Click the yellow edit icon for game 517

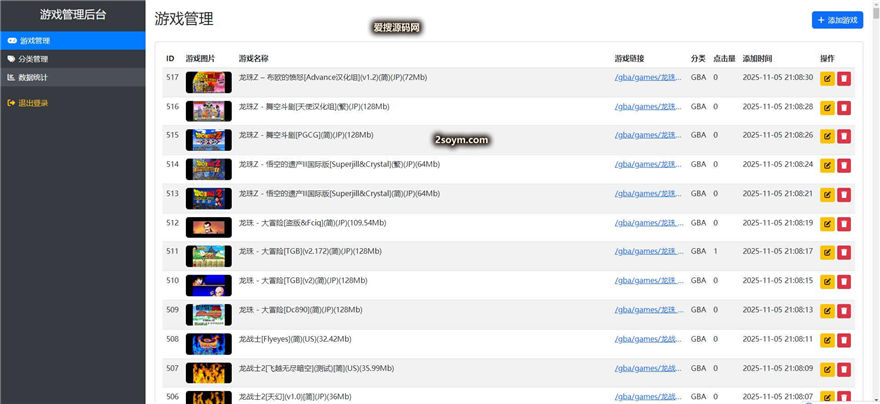point(827,78)
